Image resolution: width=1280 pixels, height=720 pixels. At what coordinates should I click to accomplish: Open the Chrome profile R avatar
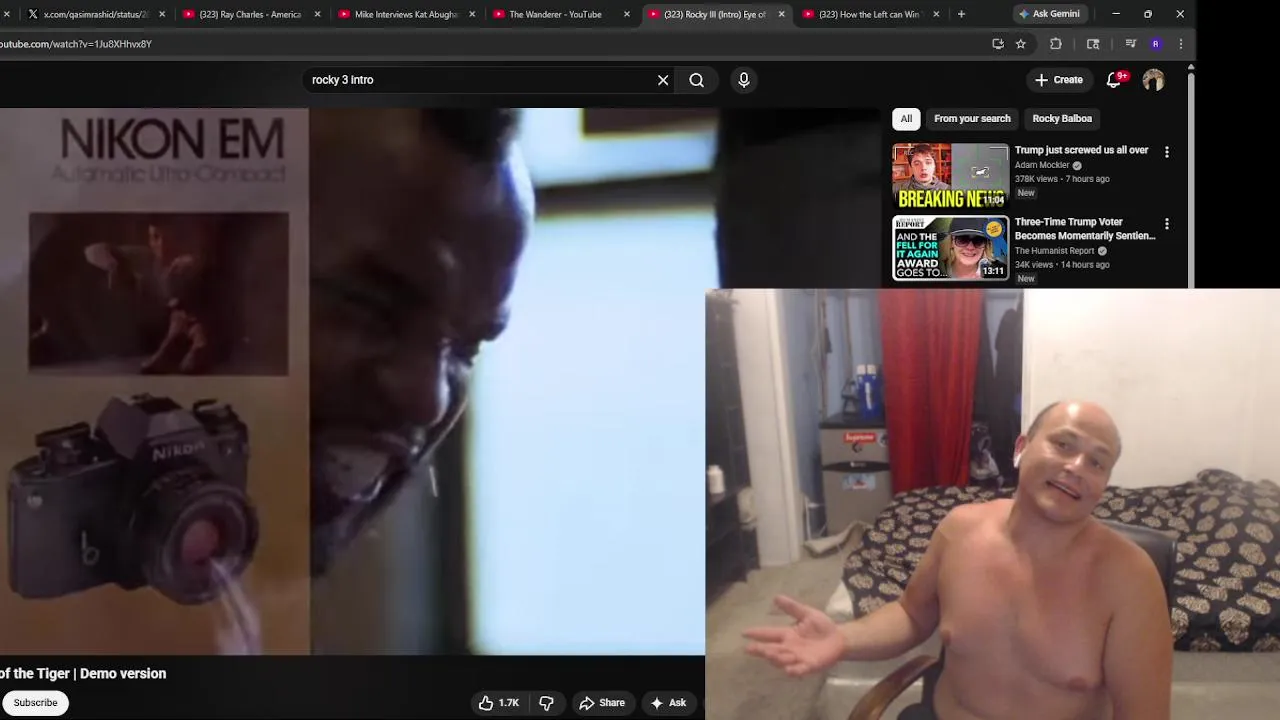(x=1155, y=44)
